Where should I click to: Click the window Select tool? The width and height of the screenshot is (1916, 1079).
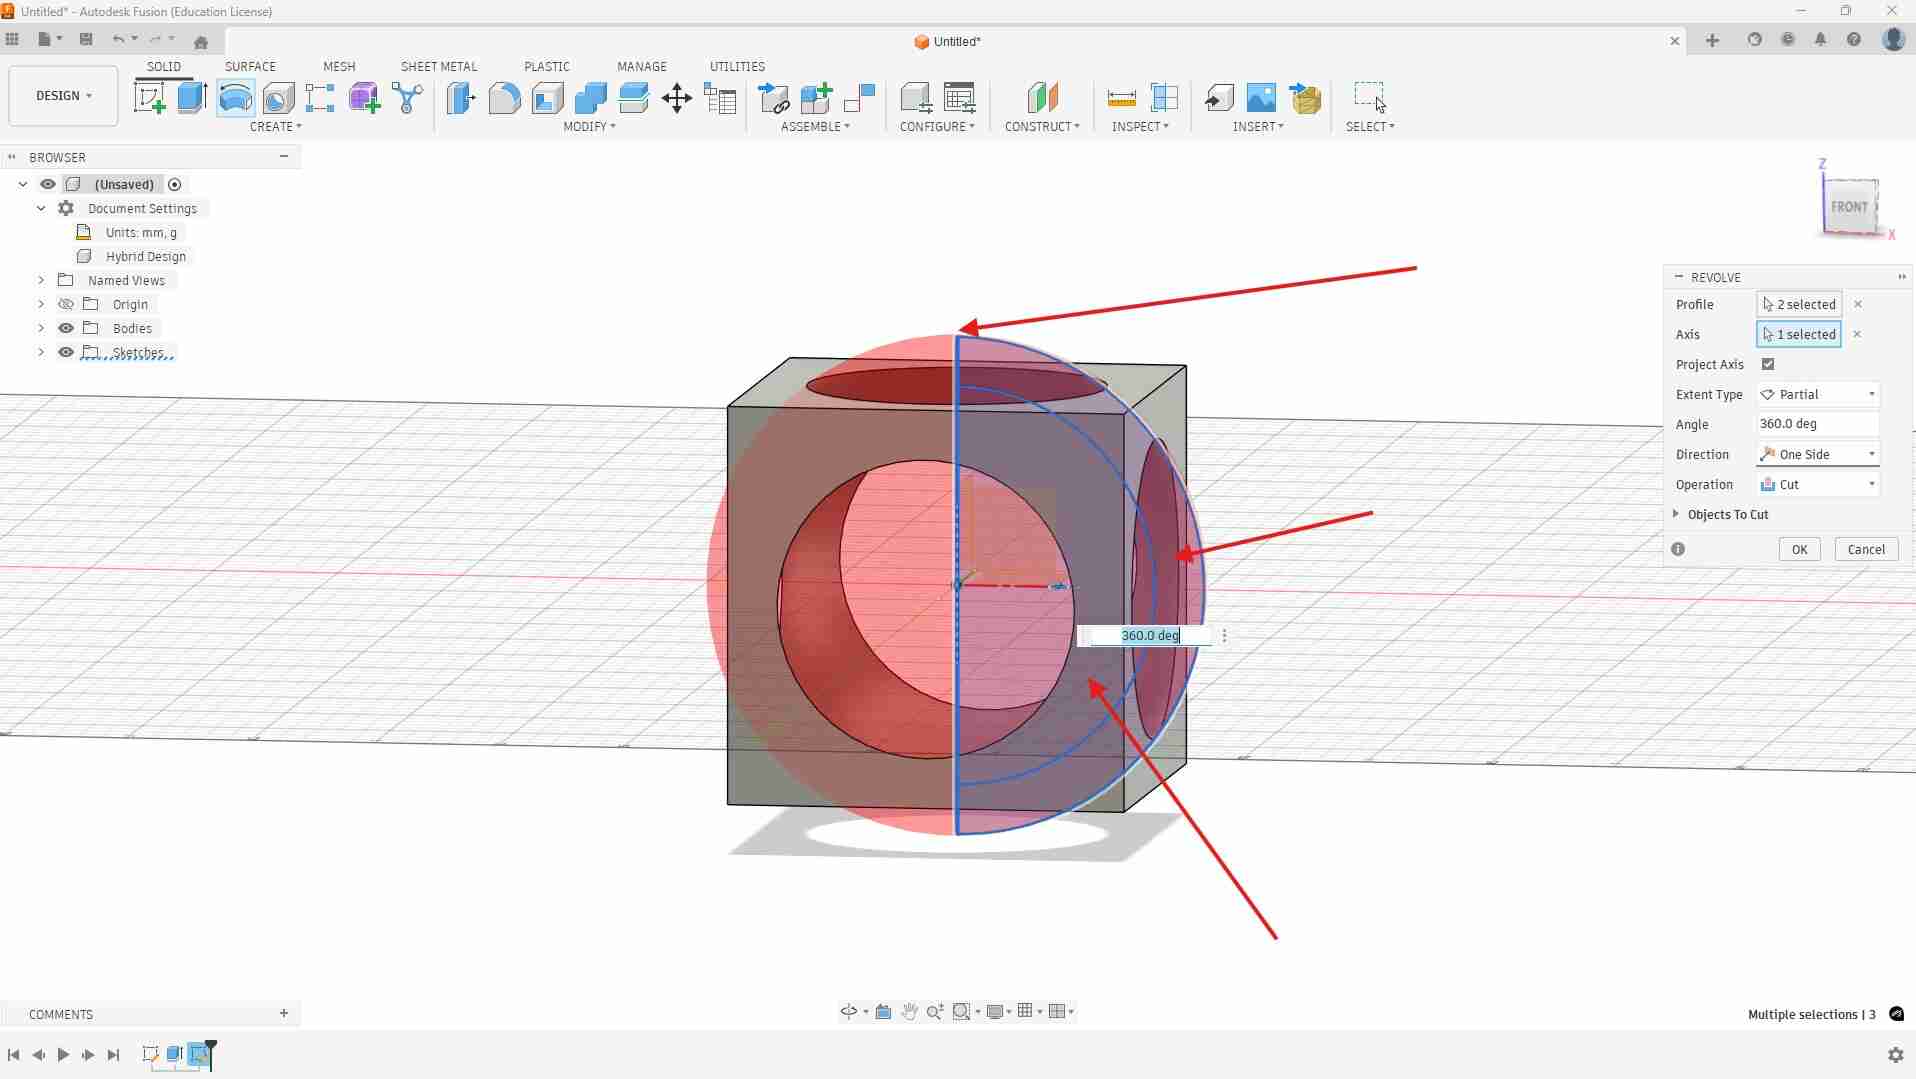coord(1370,97)
